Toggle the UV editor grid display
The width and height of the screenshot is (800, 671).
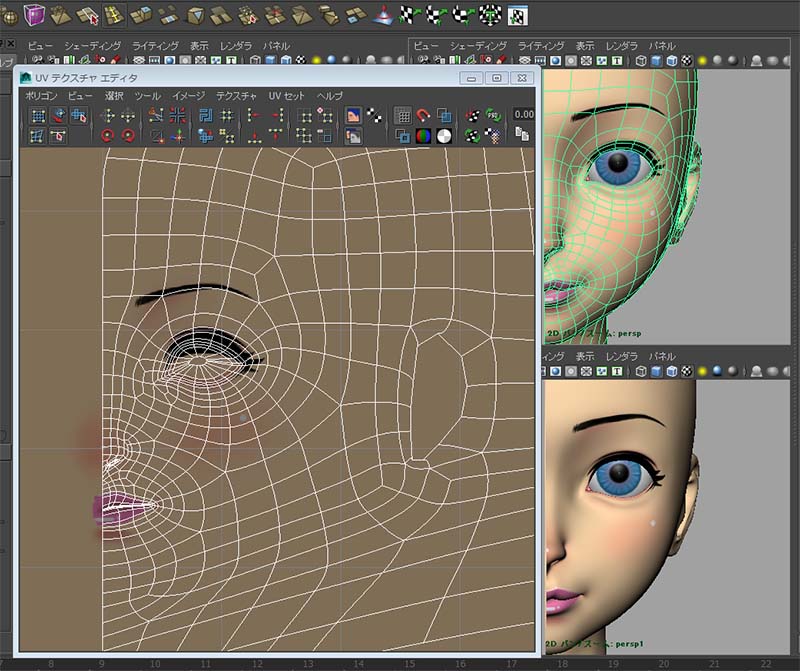[403, 116]
